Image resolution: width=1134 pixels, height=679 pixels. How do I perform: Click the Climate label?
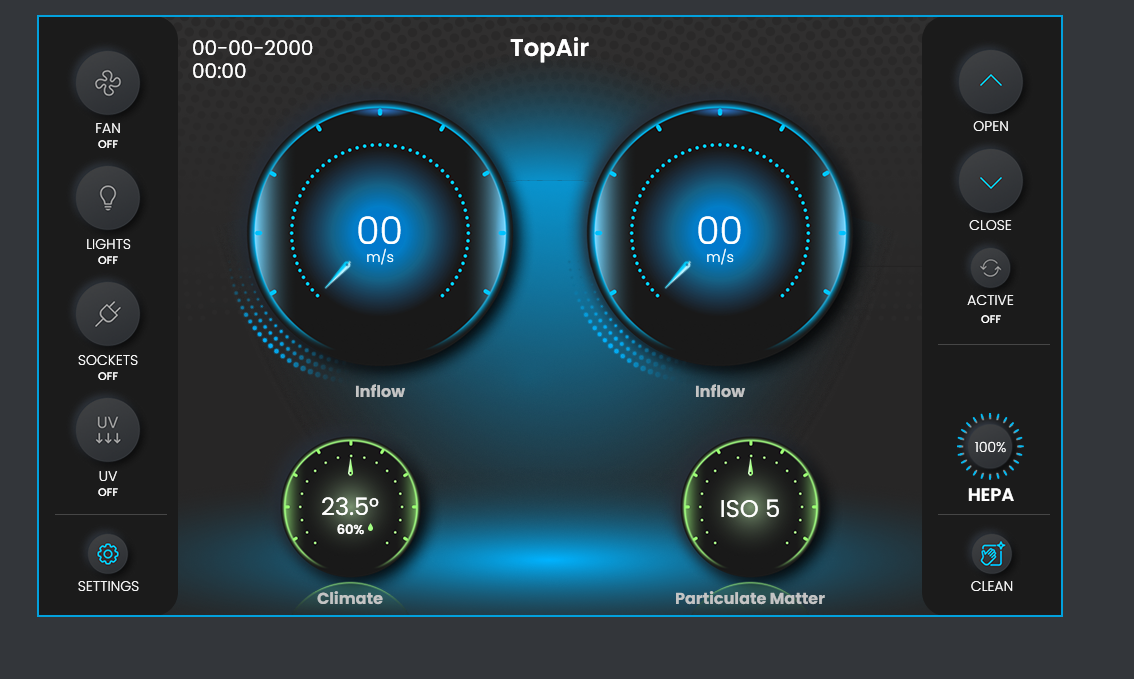pos(350,598)
